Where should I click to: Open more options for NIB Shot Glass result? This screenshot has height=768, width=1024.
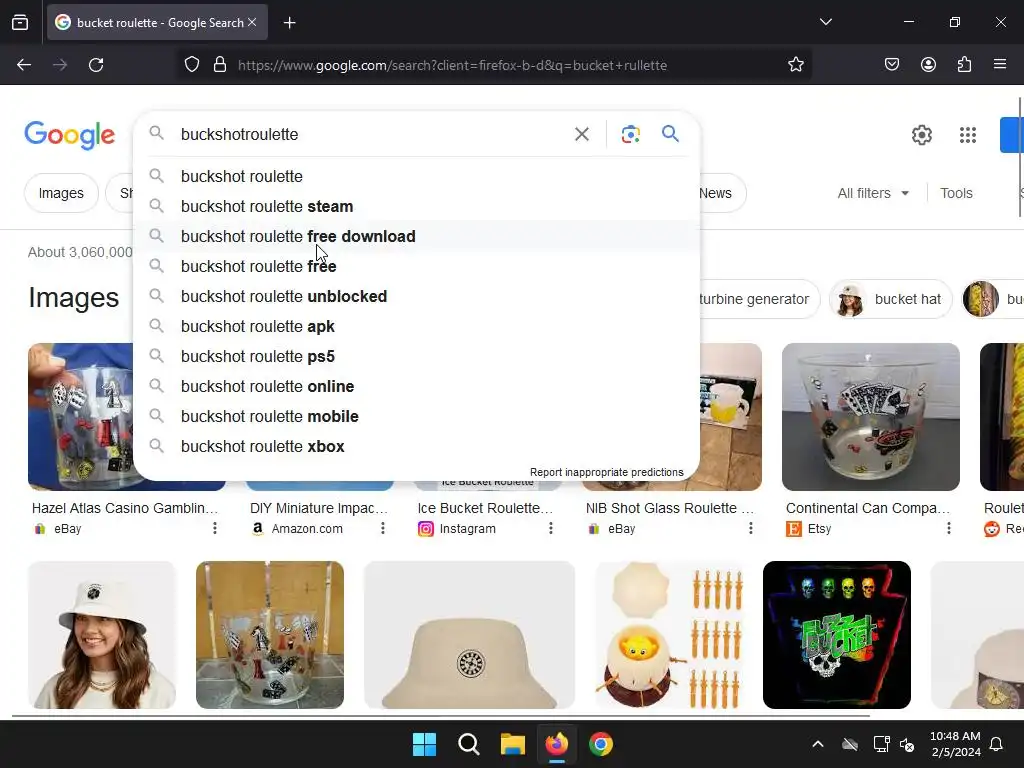(750, 528)
